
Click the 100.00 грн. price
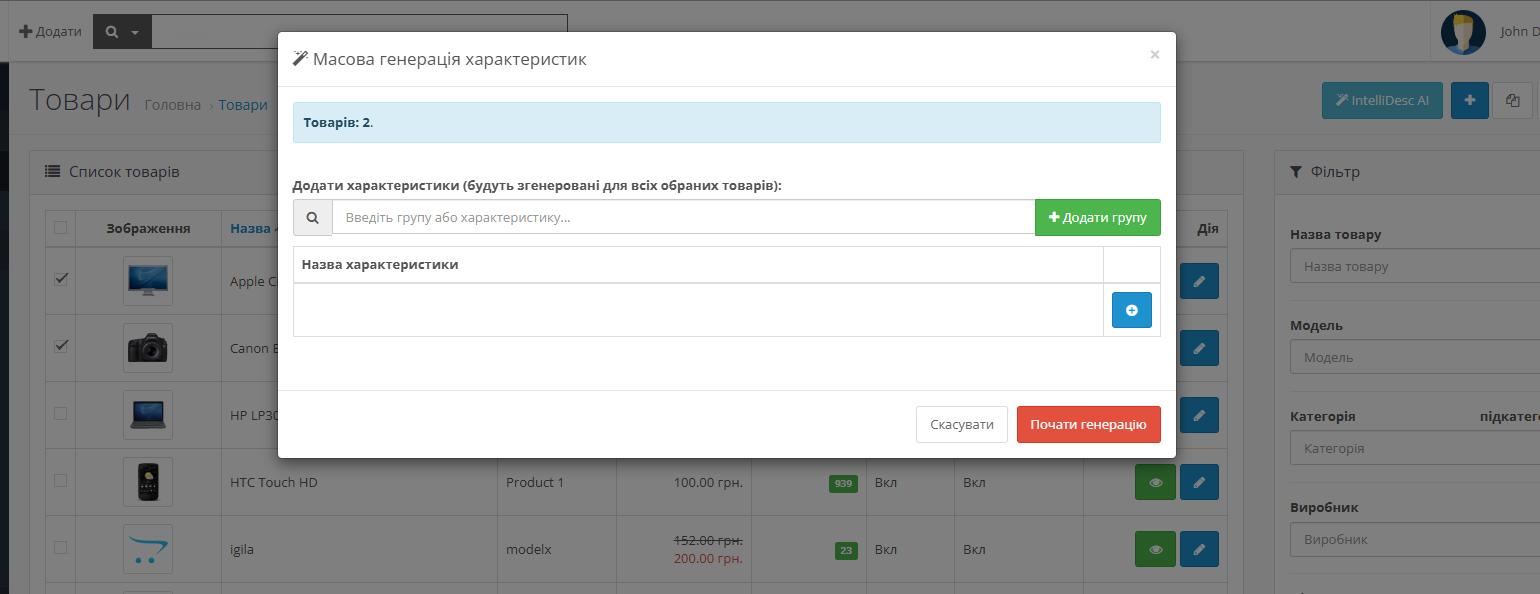(708, 482)
